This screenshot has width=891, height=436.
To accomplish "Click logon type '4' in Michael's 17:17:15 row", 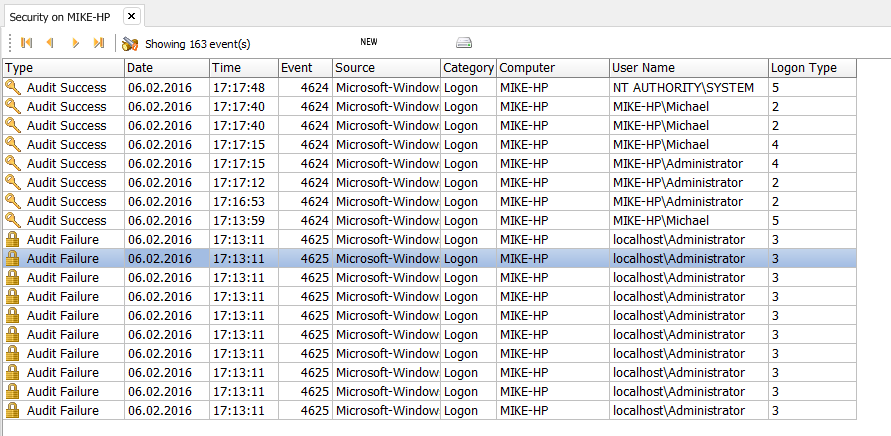I will click(776, 144).
